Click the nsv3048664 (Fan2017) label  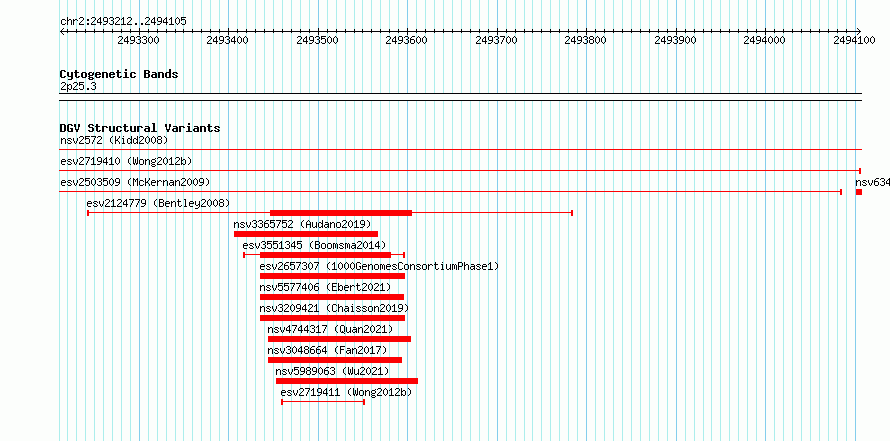(x=328, y=350)
